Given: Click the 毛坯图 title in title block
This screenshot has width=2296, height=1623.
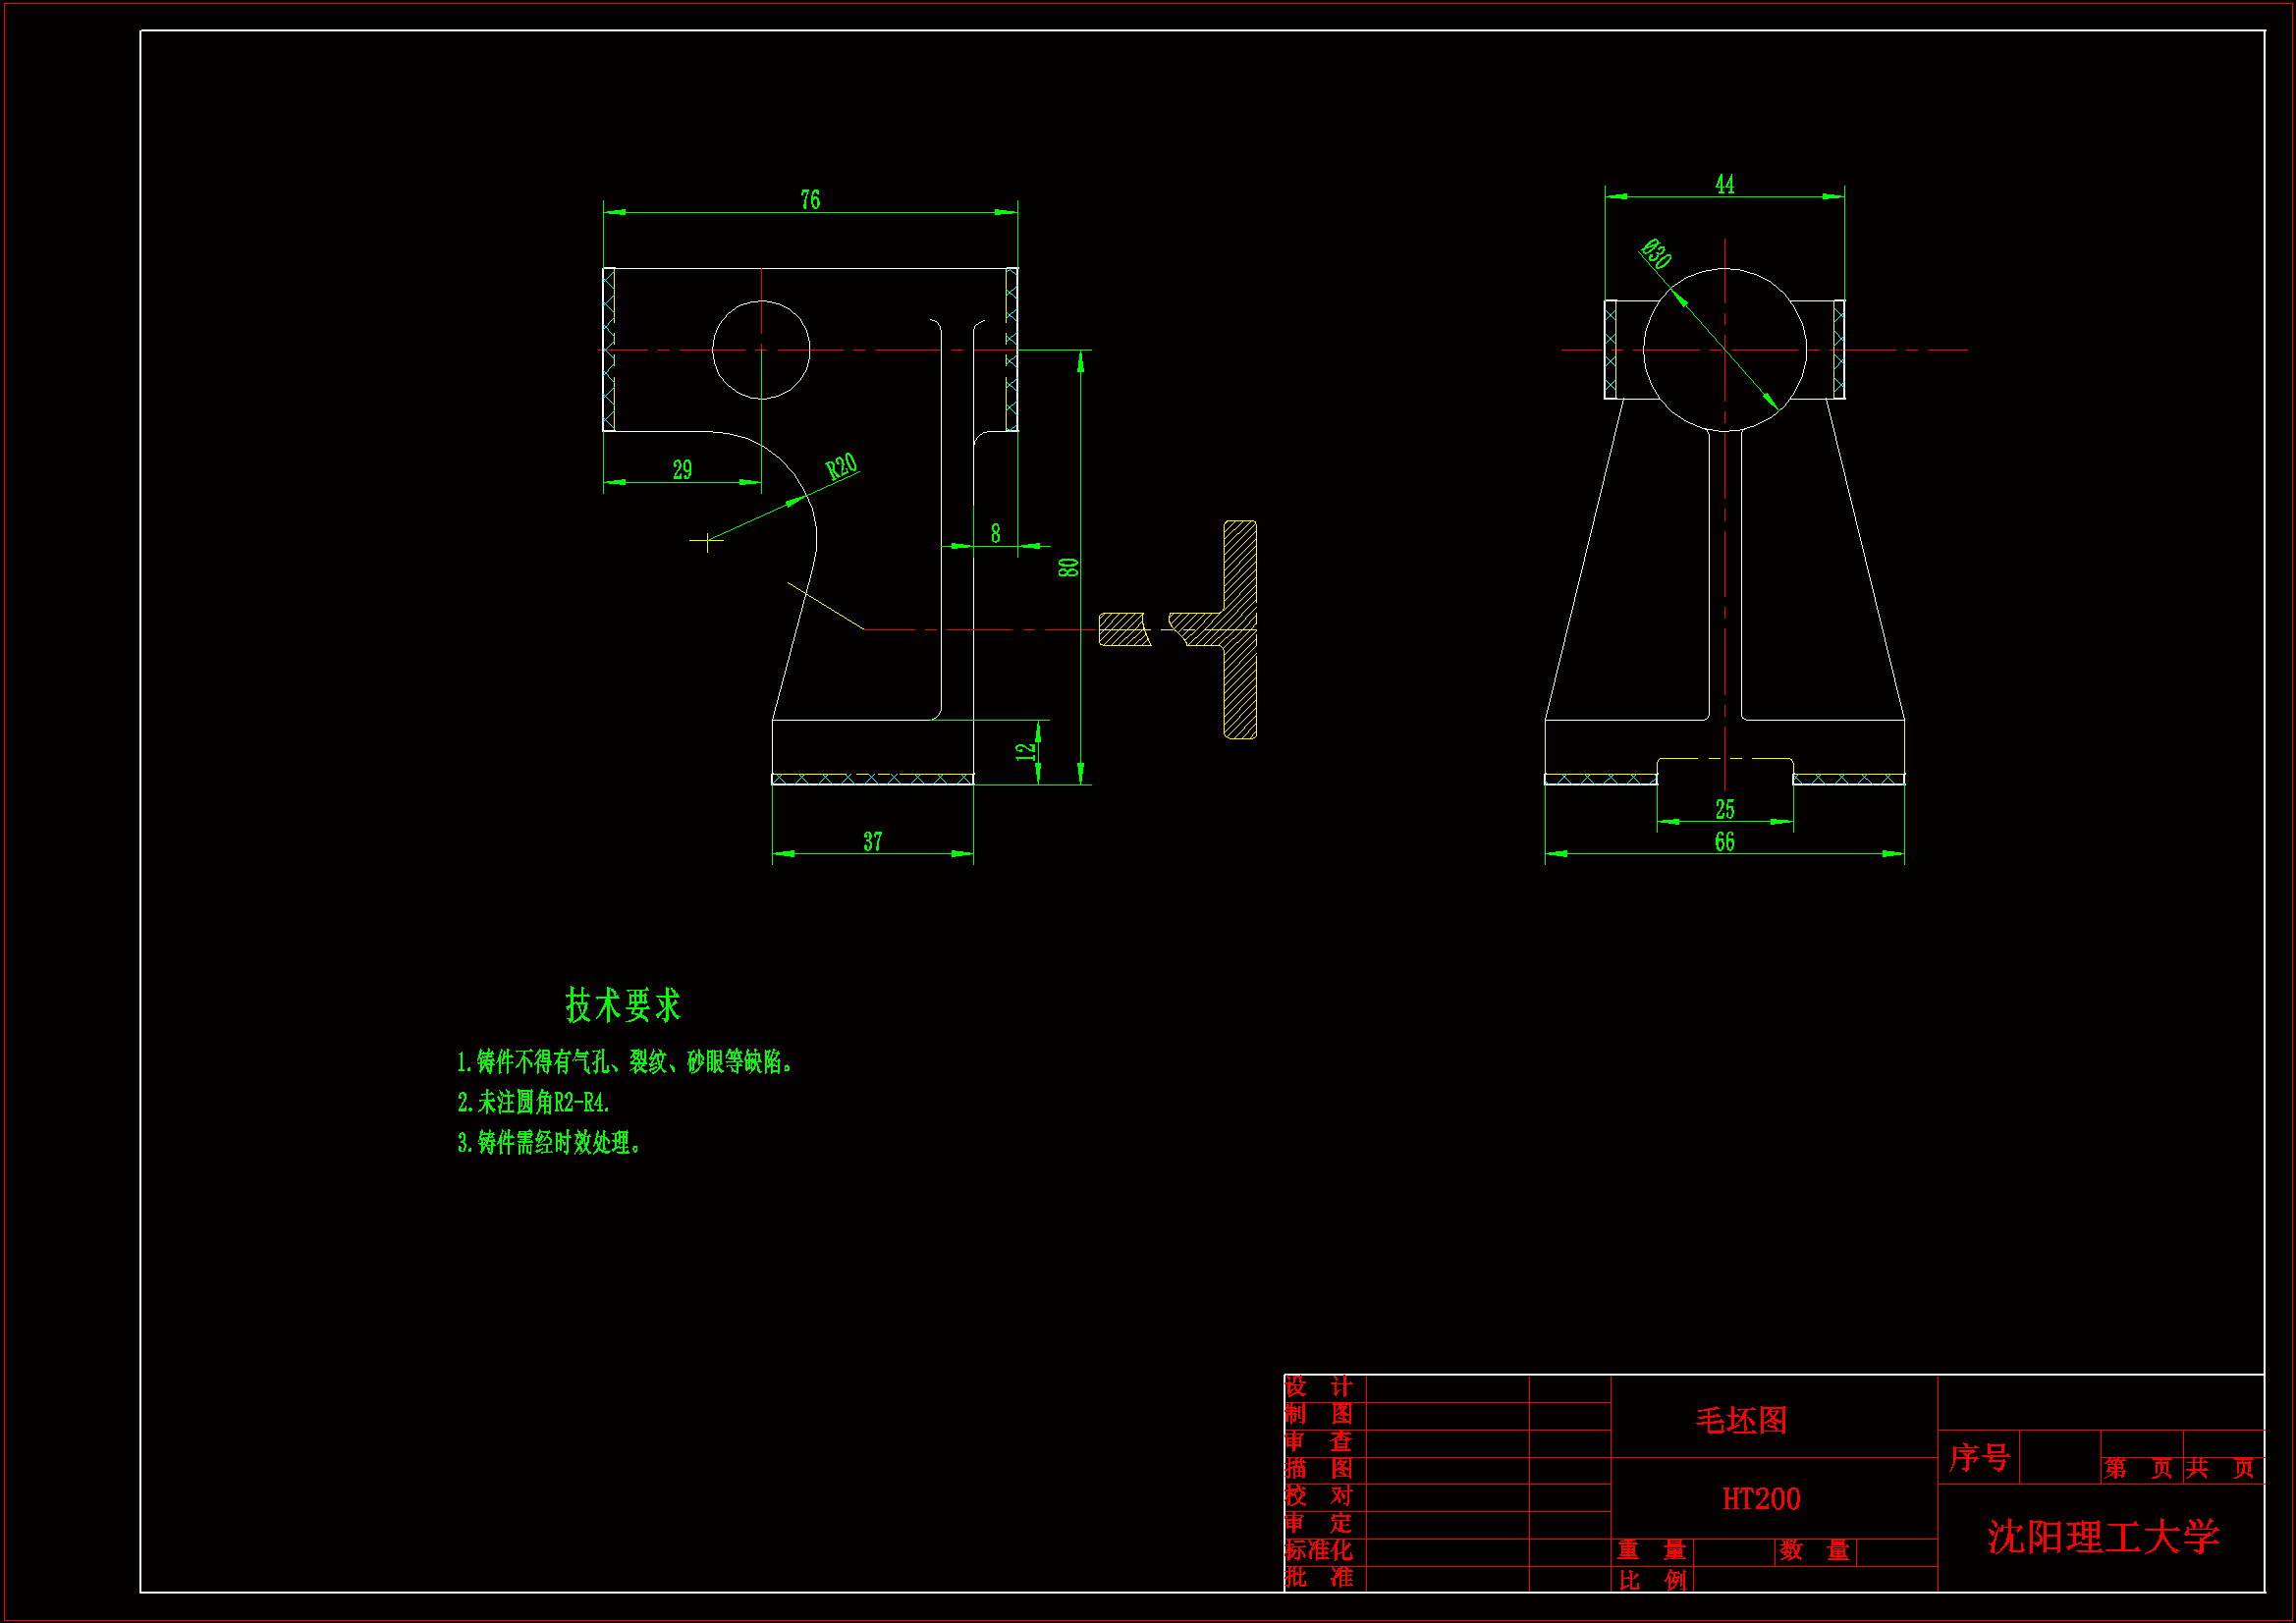Looking at the screenshot, I should 1741,1420.
